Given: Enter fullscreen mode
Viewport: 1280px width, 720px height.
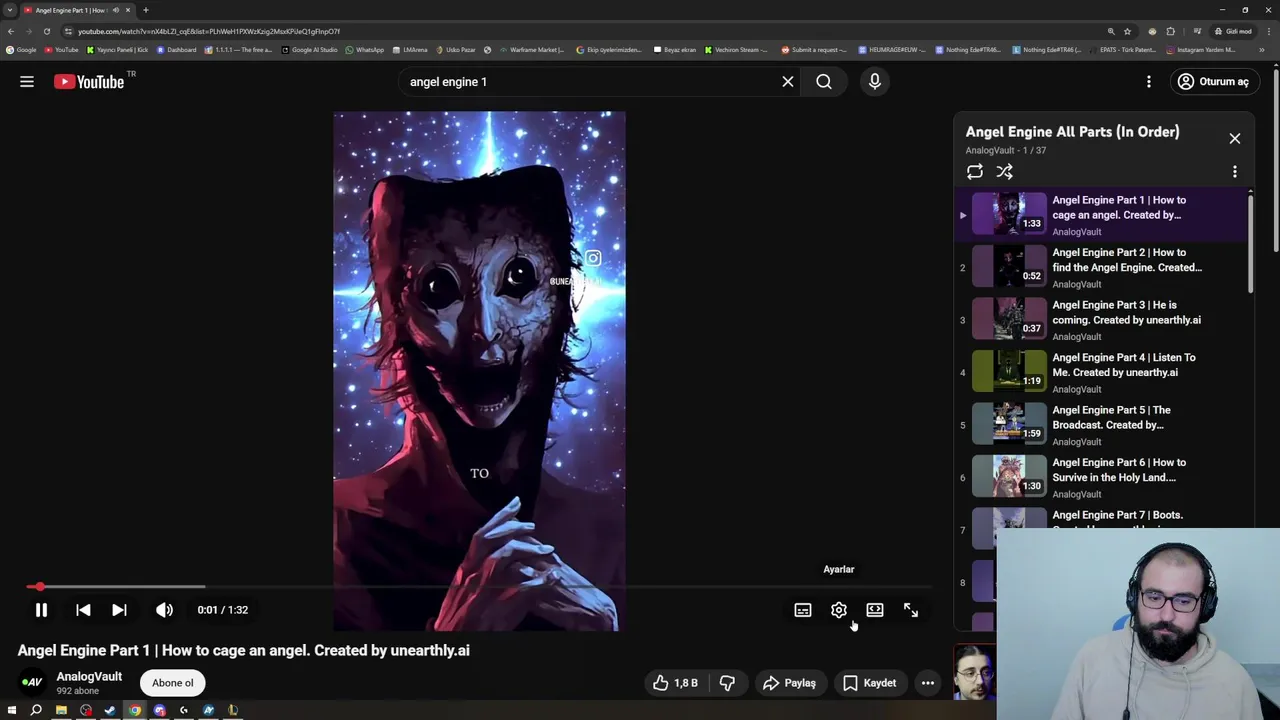Looking at the screenshot, I should (x=911, y=610).
